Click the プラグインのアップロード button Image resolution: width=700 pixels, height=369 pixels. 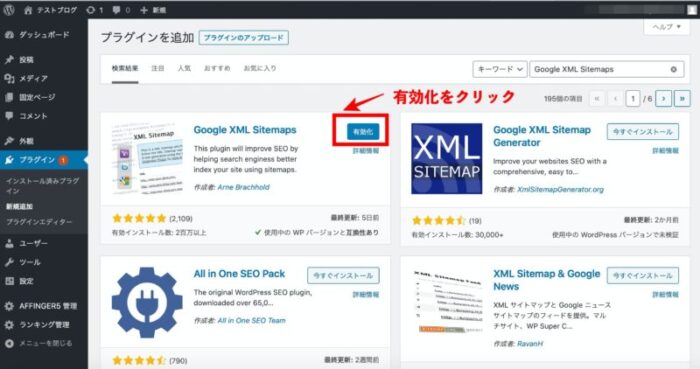point(244,38)
